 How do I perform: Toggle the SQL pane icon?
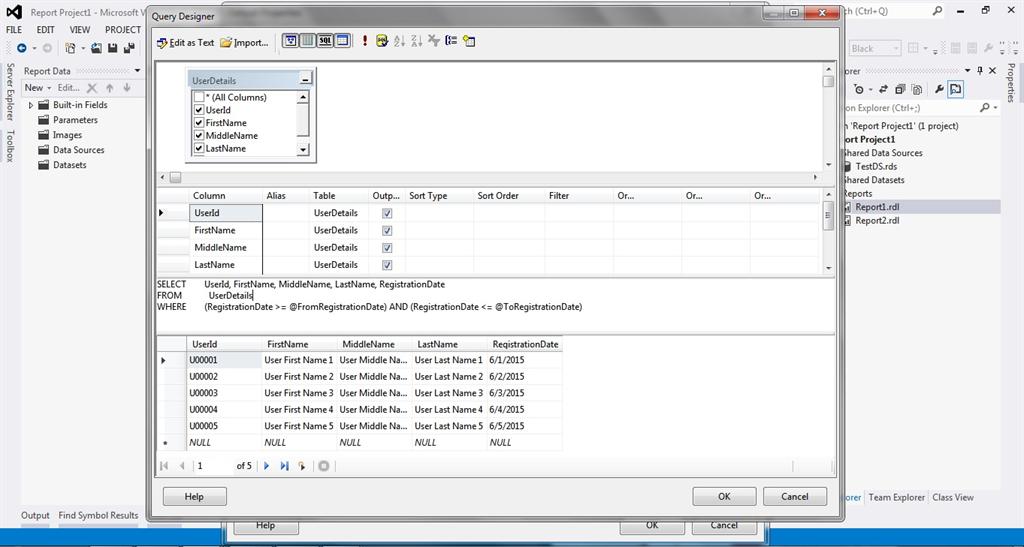click(x=325, y=41)
